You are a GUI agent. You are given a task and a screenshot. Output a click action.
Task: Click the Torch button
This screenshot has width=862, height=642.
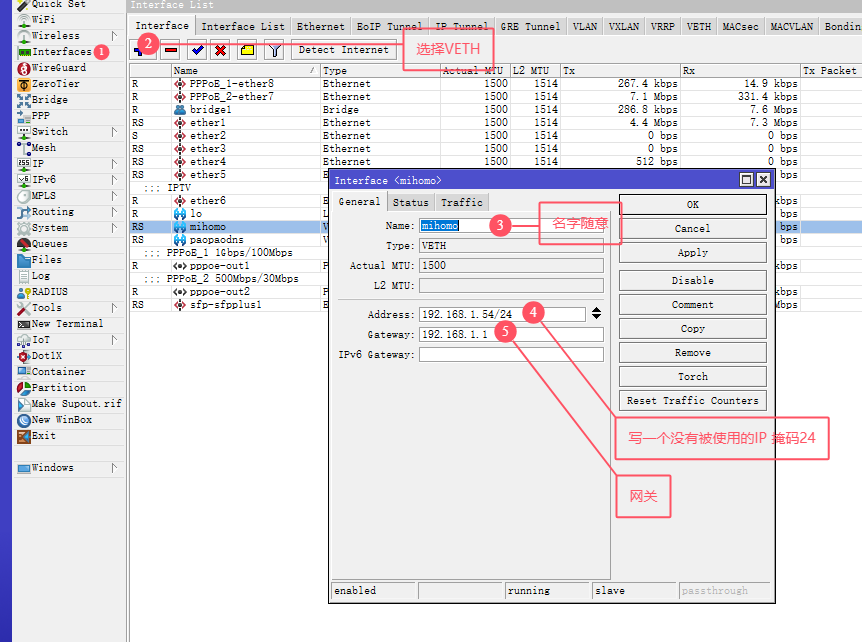[x=693, y=377]
